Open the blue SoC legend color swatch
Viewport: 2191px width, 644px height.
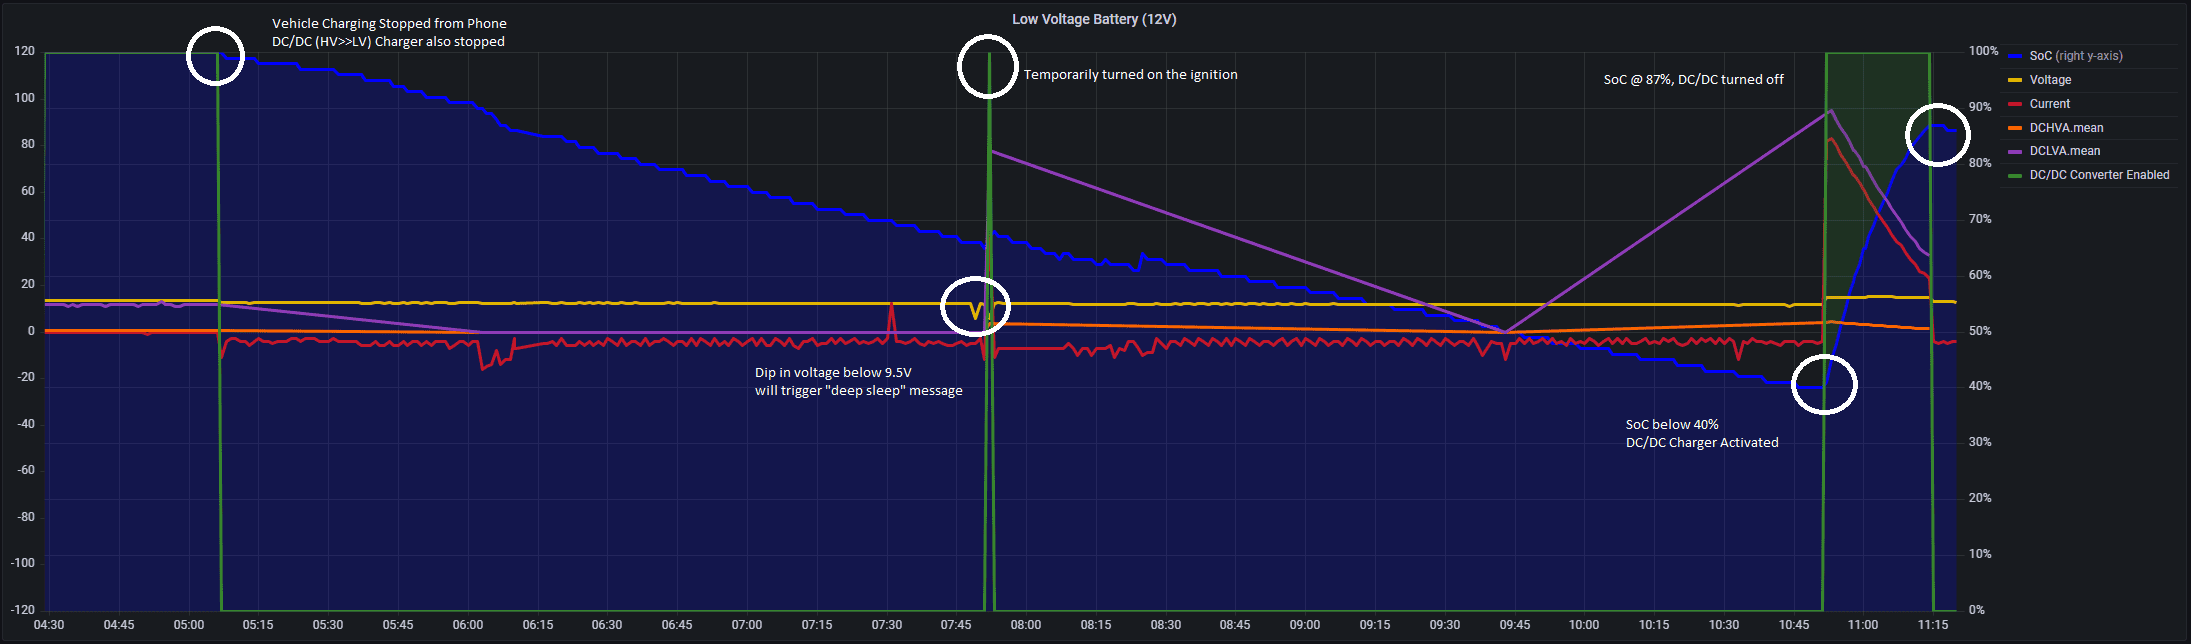tap(2015, 57)
